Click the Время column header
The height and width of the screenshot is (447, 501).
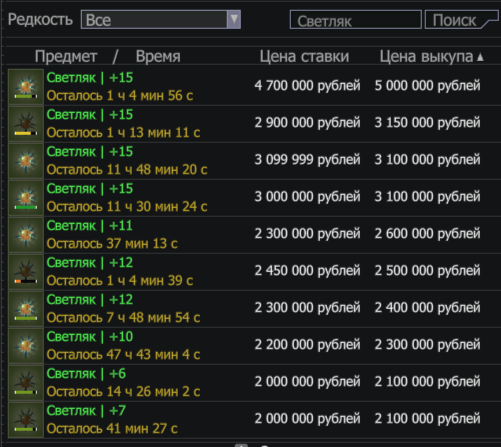158,56
